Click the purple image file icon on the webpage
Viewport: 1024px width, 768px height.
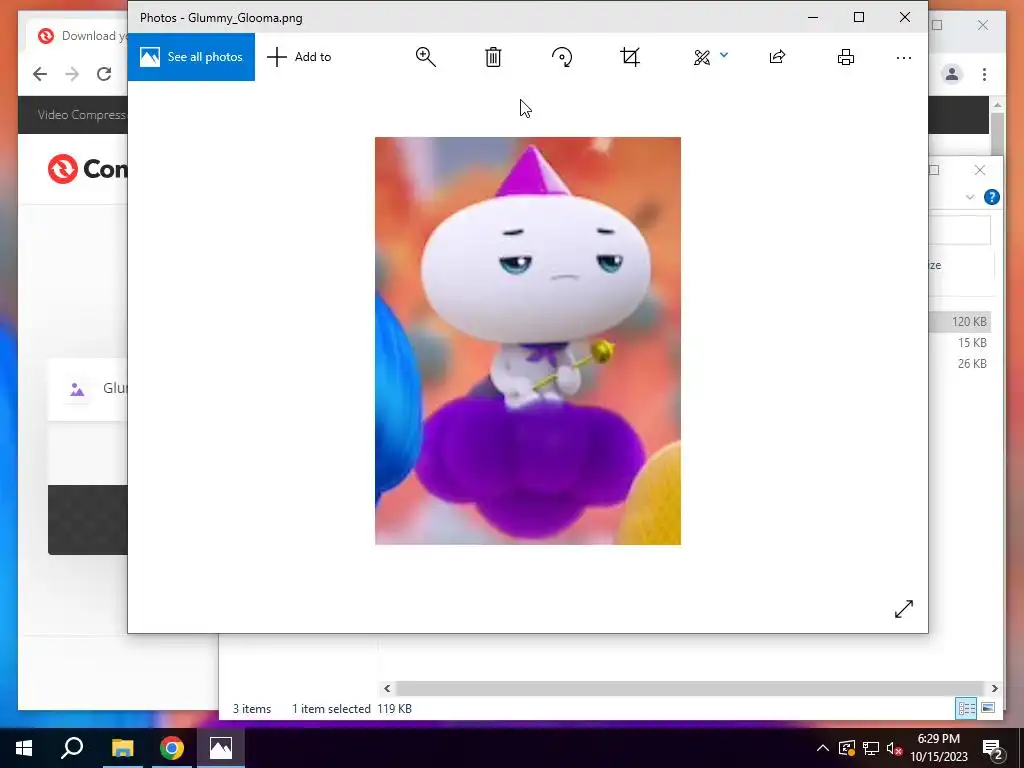click(77, 389)
